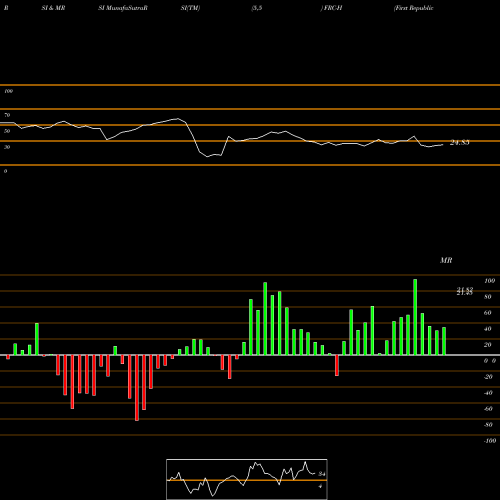Click the MR axis label -20
Image resolution: width=500 pixels, height=500 pixels.
(x=488, y=377)
